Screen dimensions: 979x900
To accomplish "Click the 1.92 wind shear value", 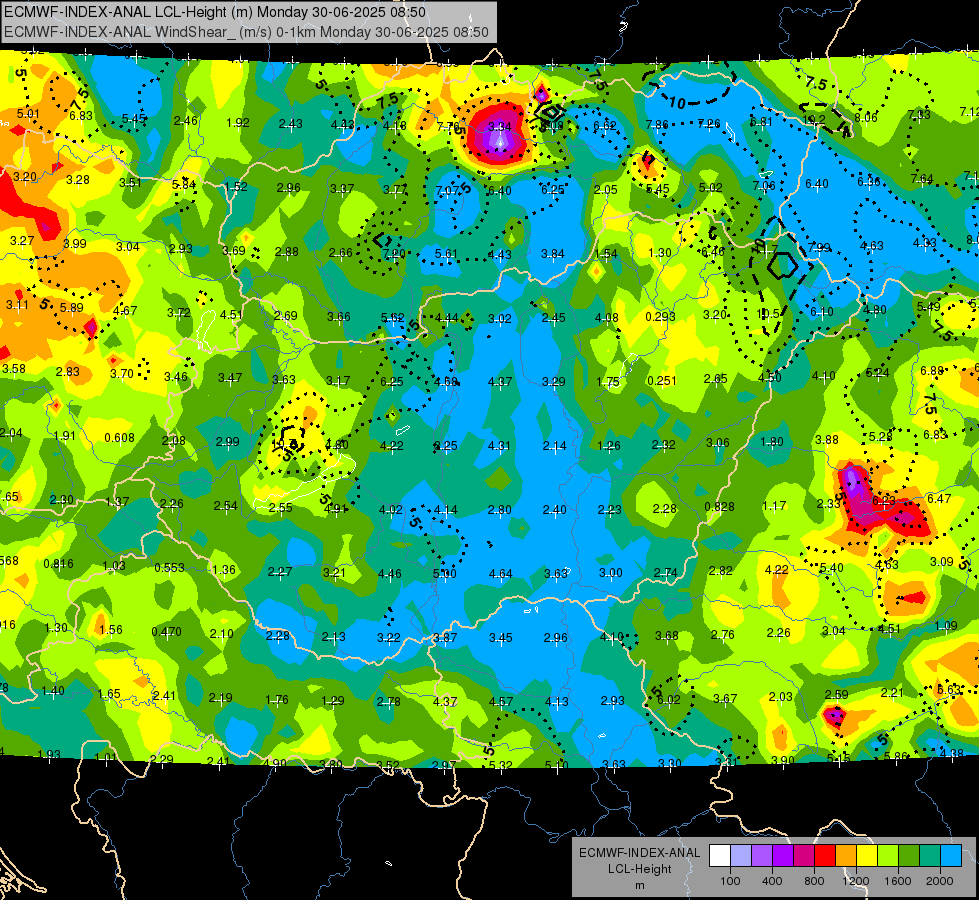I will pos(238,122).
